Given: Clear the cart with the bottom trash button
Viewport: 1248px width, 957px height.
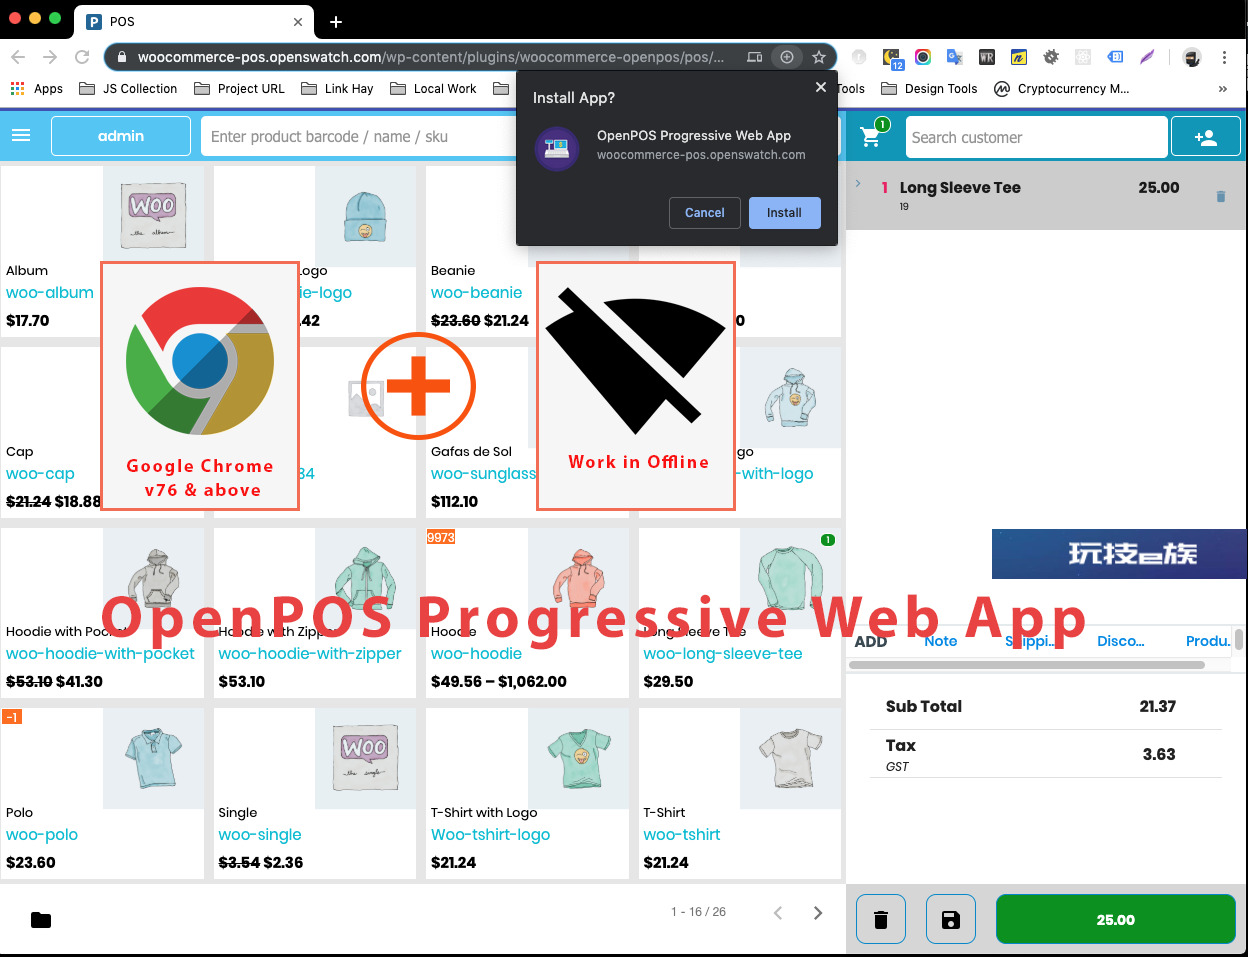Looking at the screenshot, I should pos(881,919).
